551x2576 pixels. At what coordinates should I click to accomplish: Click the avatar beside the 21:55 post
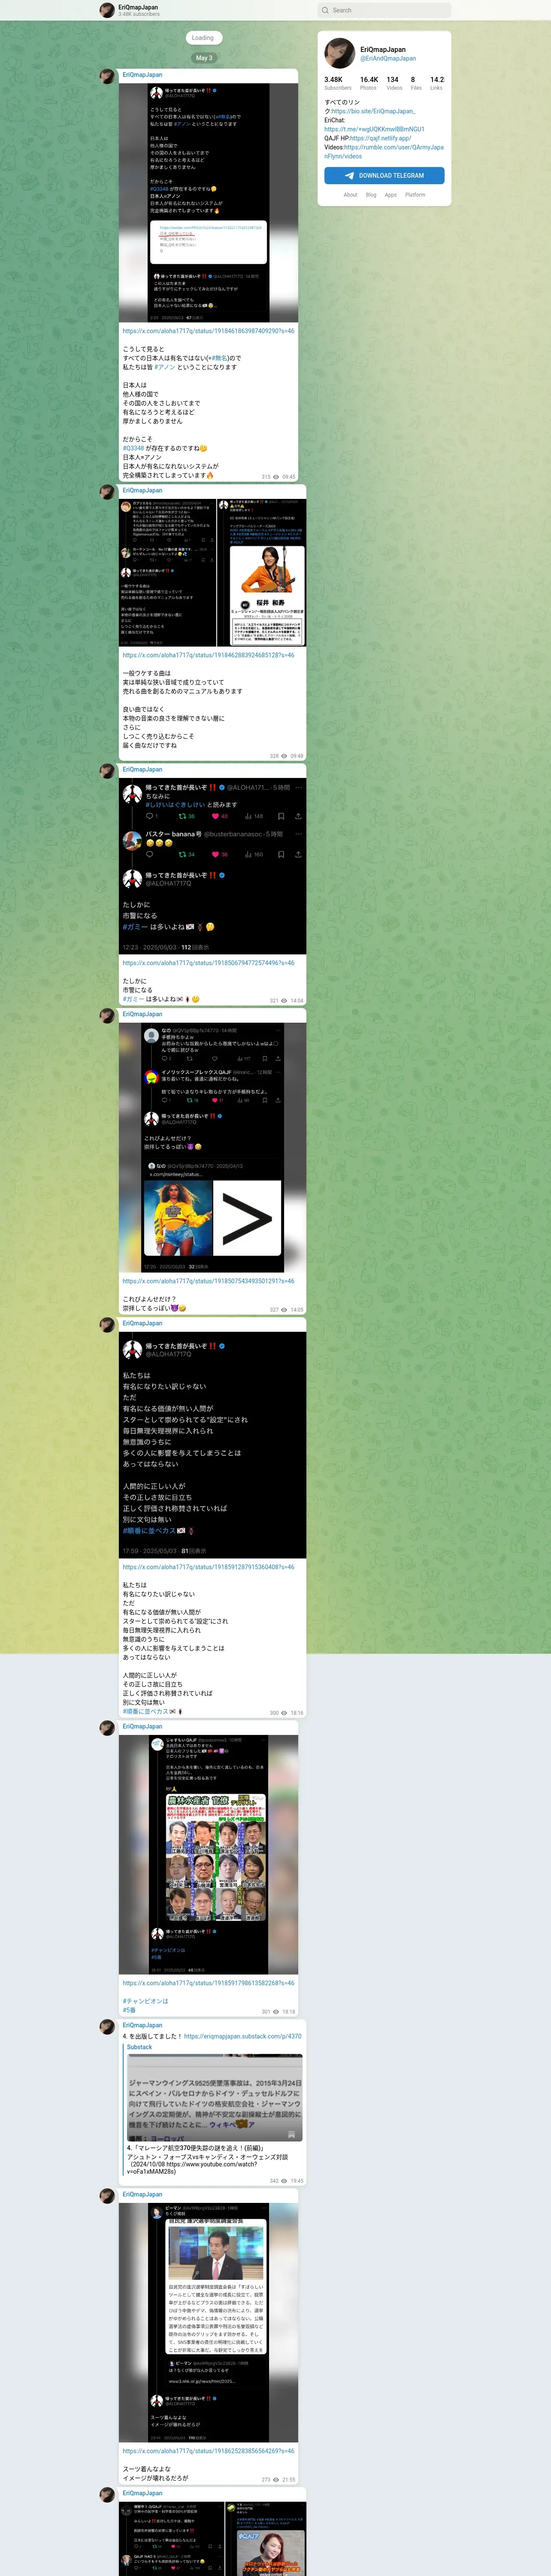click(x=107, y=2195)
